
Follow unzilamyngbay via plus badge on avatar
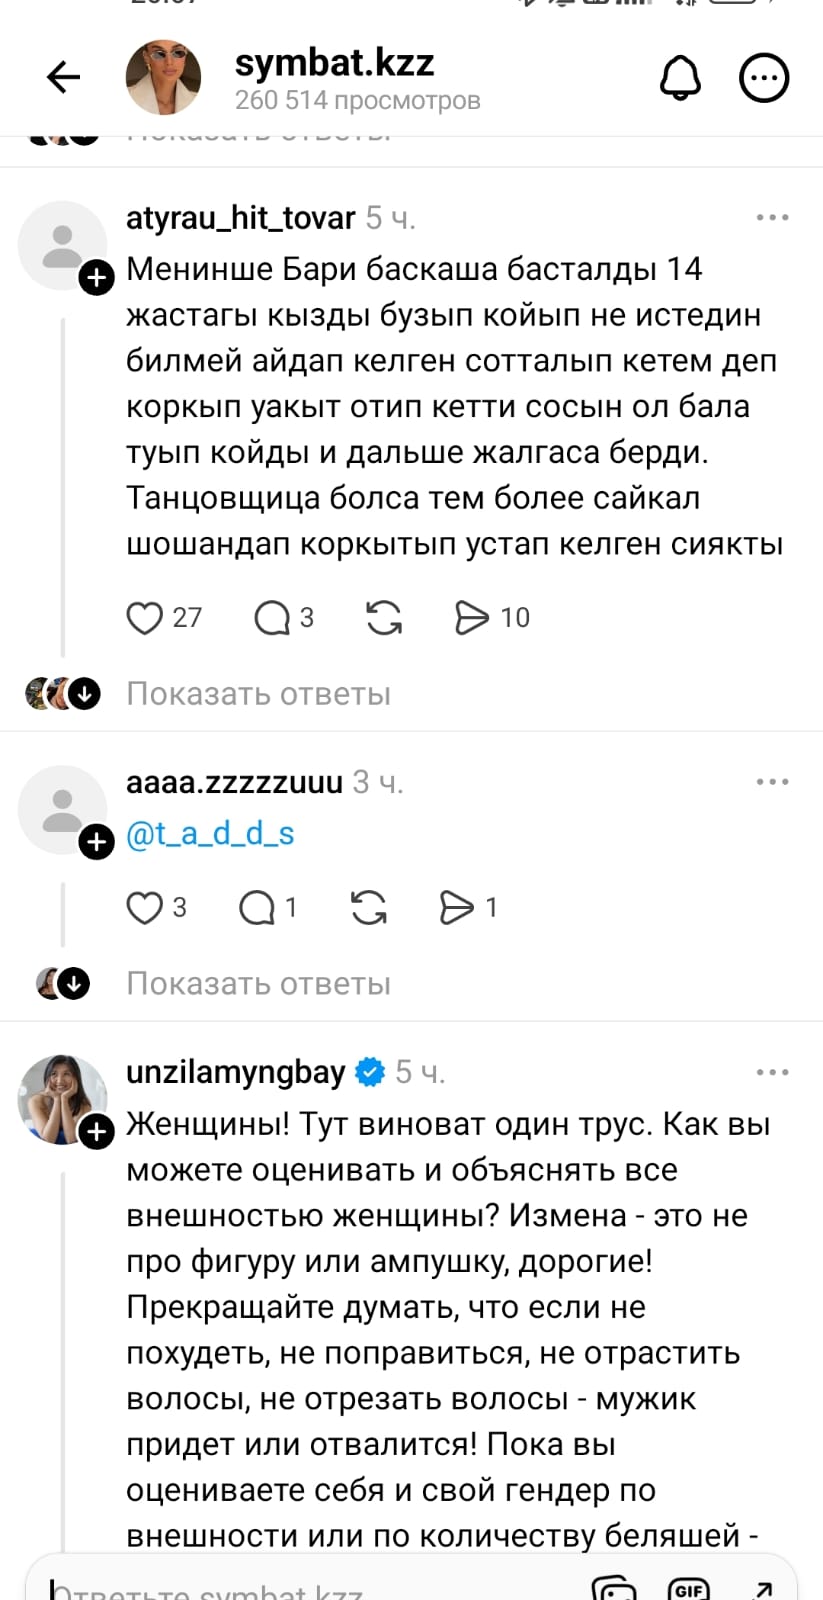coord(97,1132)
